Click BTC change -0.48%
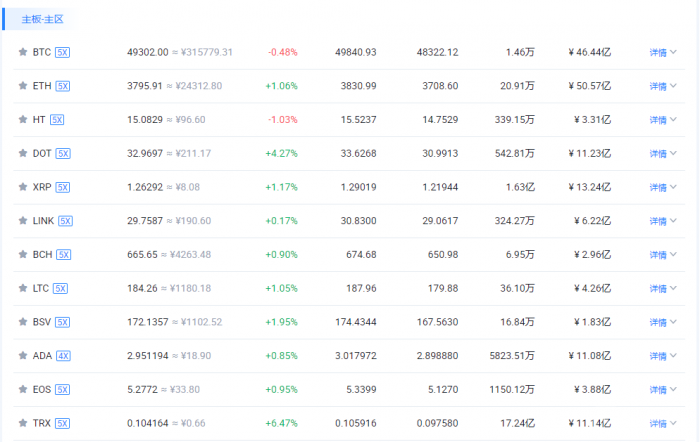 click(283, 52)
